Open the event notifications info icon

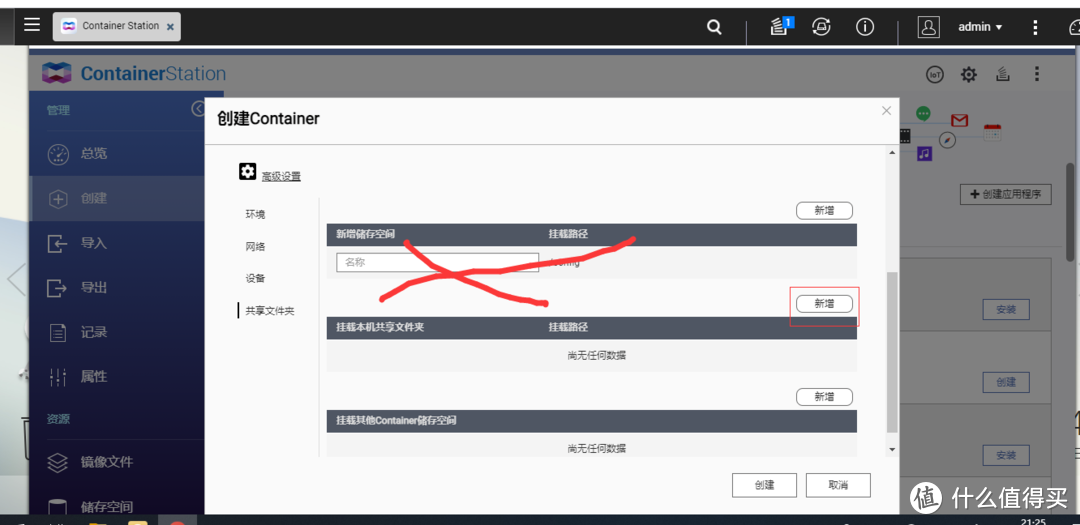864,26
